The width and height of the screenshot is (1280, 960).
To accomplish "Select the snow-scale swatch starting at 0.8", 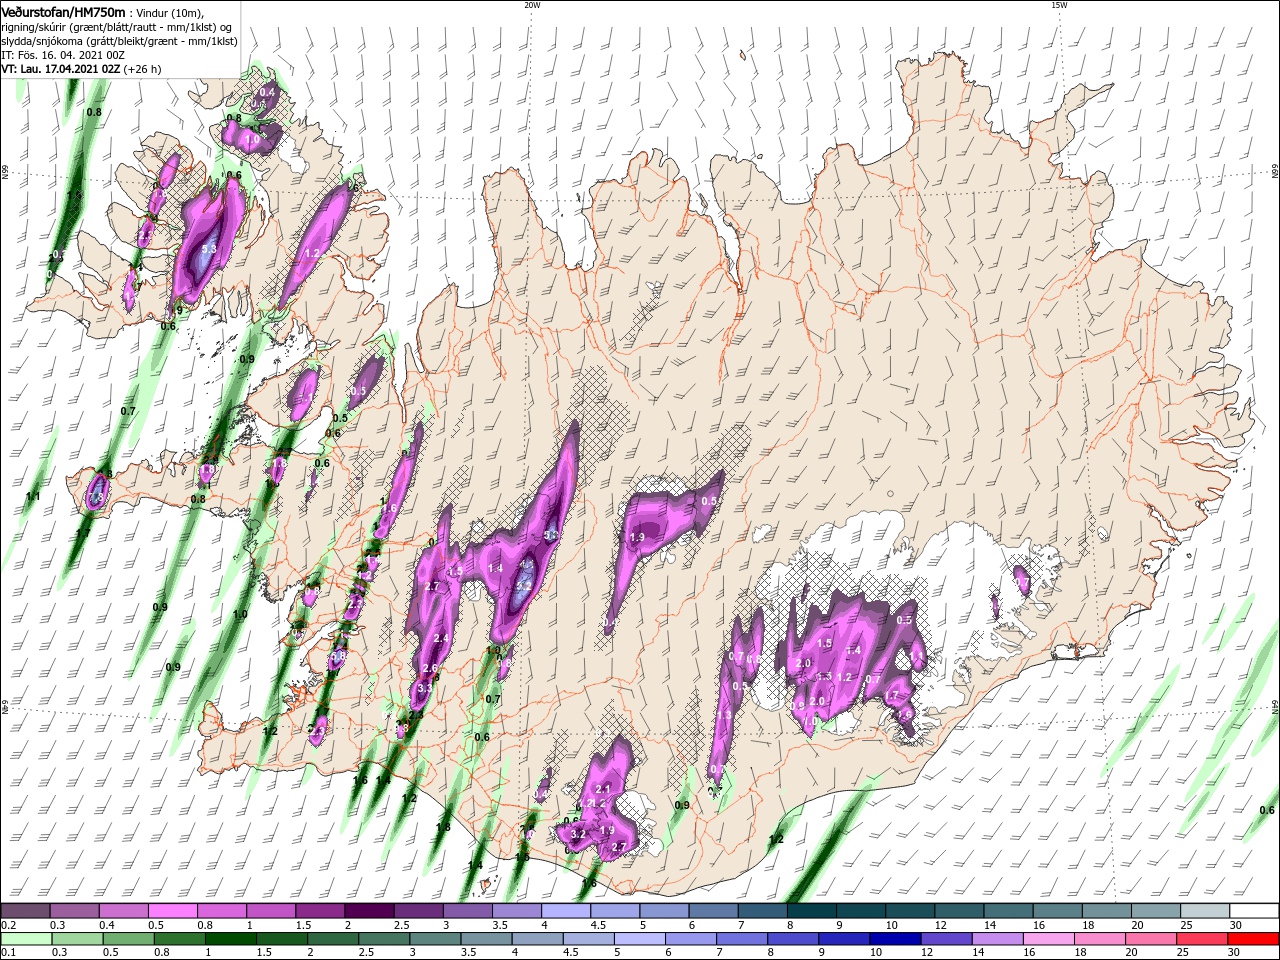I will point(221,909).
